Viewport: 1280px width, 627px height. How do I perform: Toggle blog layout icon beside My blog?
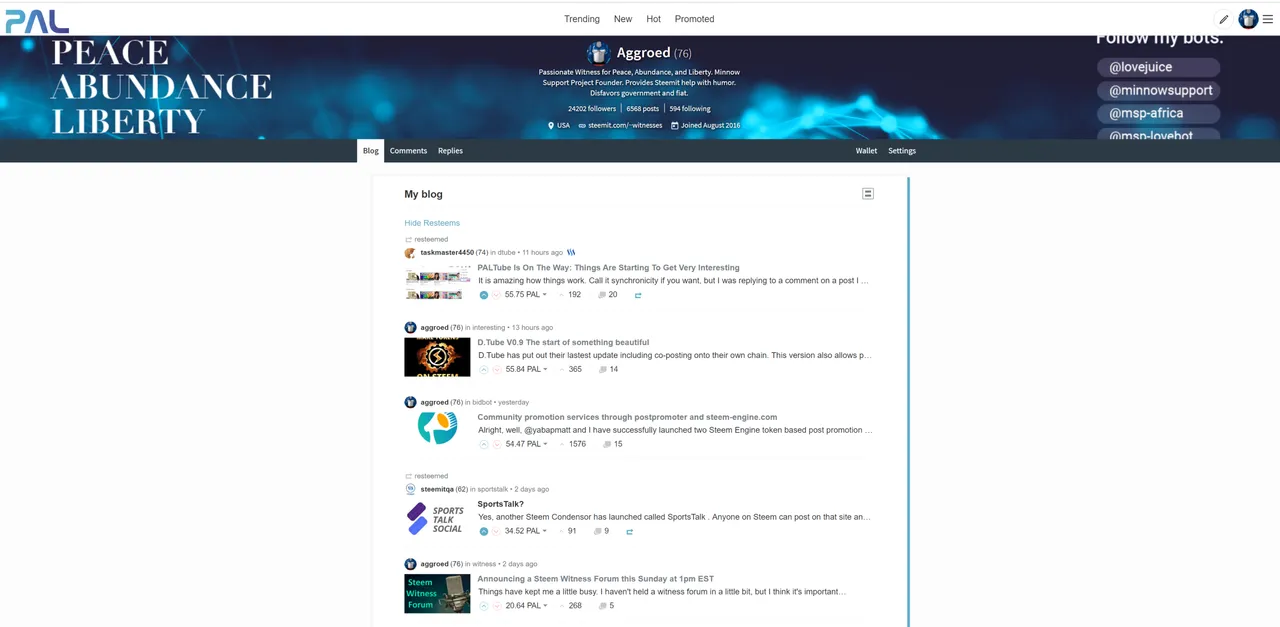point(868,194)
